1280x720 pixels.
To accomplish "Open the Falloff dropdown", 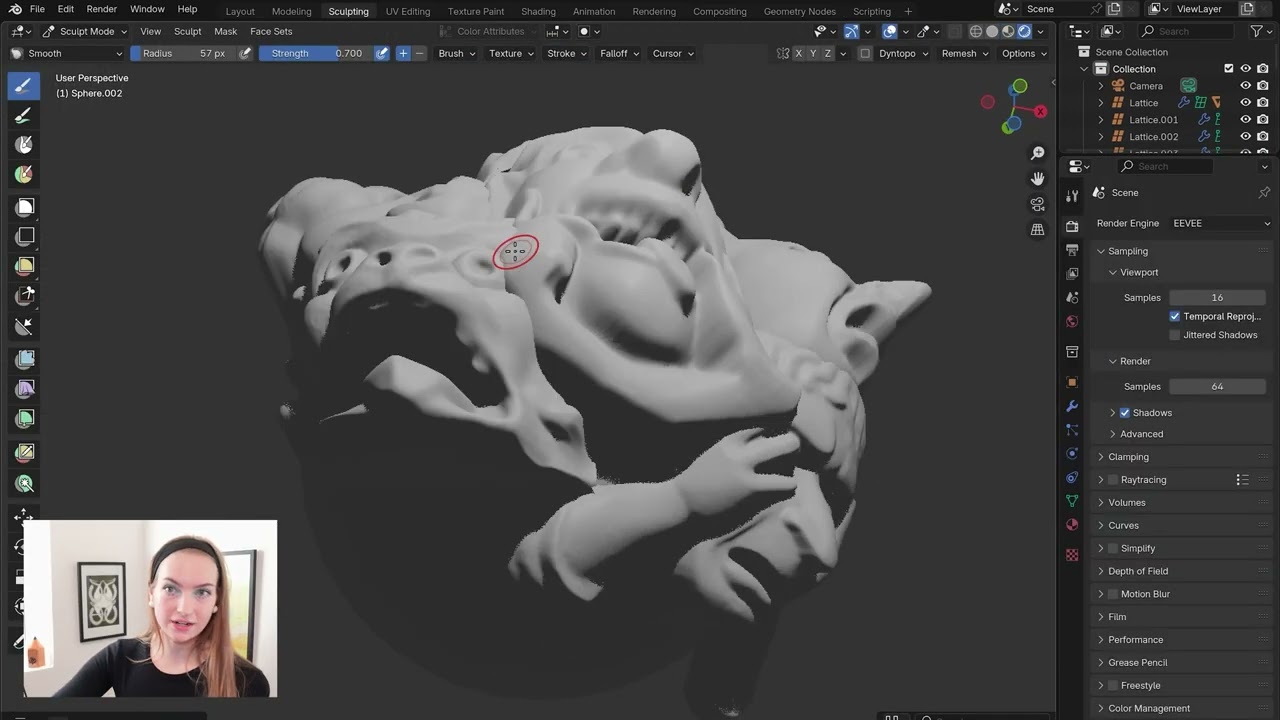I will pos(619,53).
